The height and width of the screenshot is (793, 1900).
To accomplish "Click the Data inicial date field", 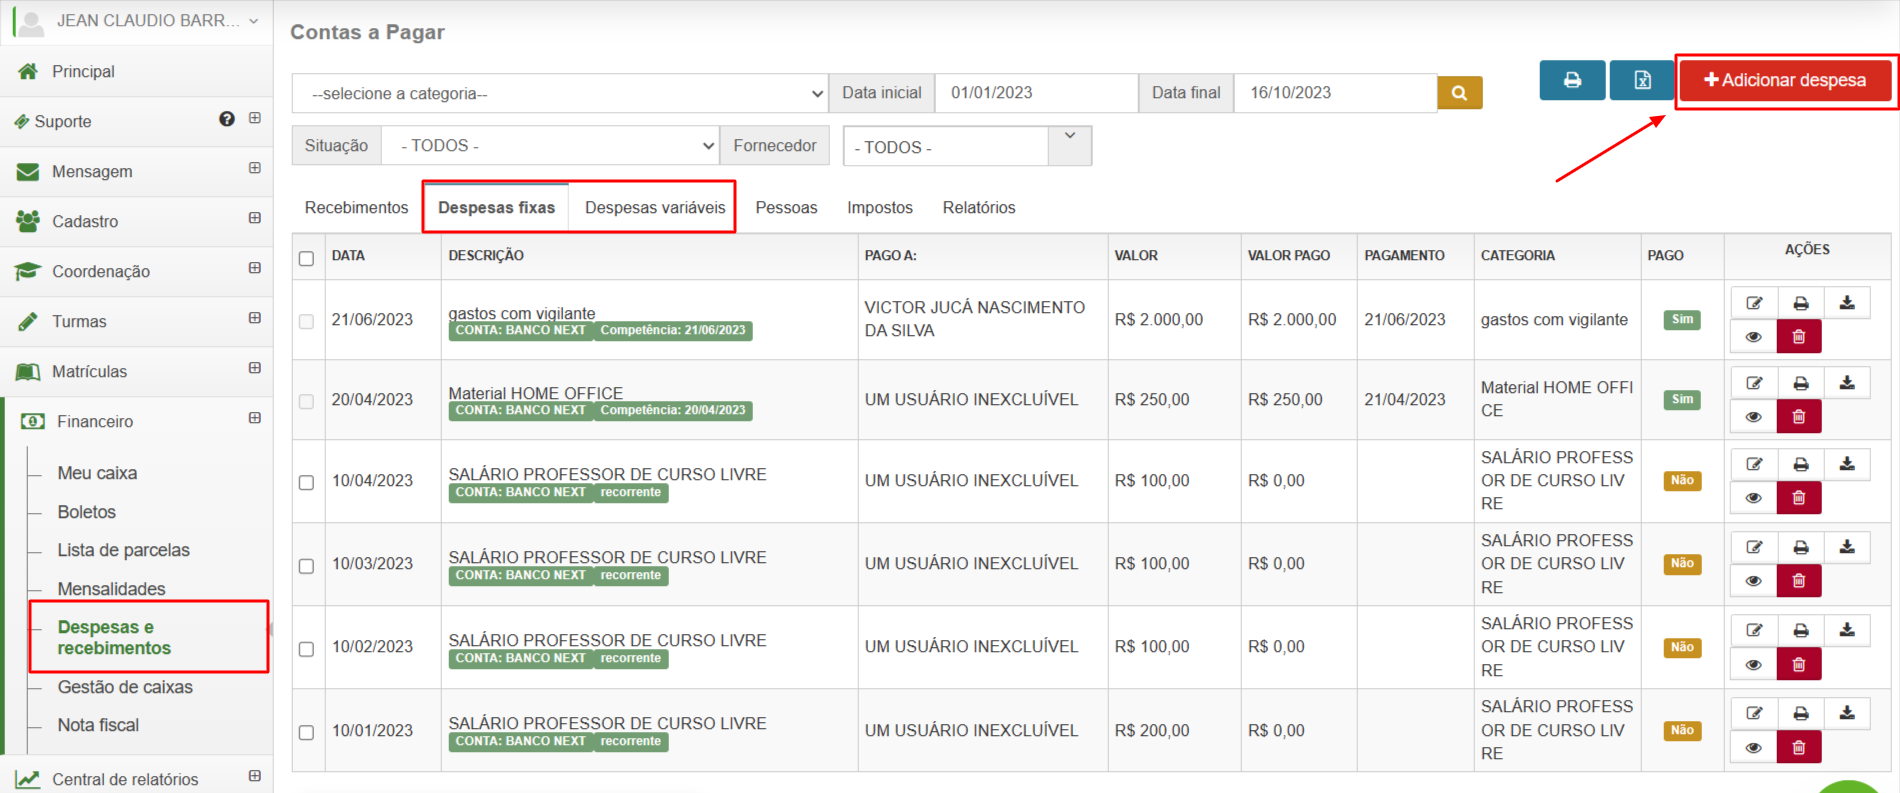I will click(x=1036, y=93).
